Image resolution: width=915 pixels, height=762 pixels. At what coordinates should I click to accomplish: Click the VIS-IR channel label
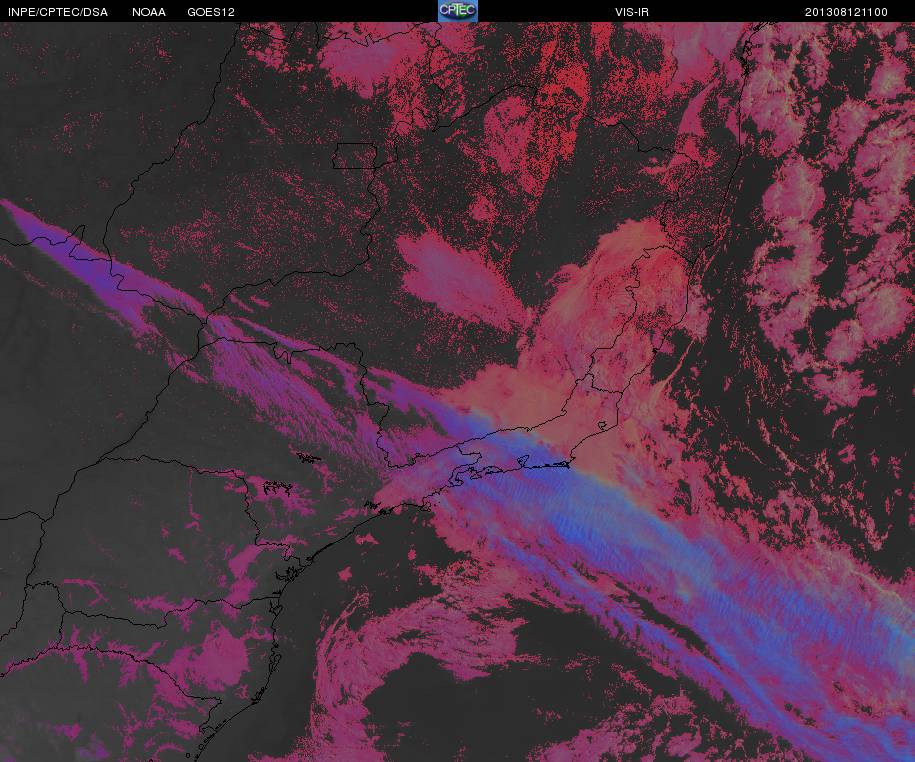tap(632, 12)
